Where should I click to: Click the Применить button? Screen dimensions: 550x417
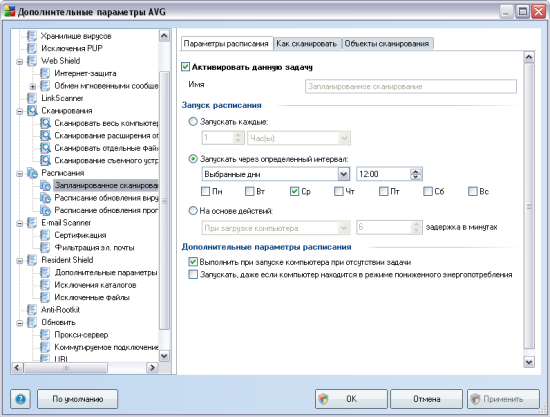tap(503, 399)
